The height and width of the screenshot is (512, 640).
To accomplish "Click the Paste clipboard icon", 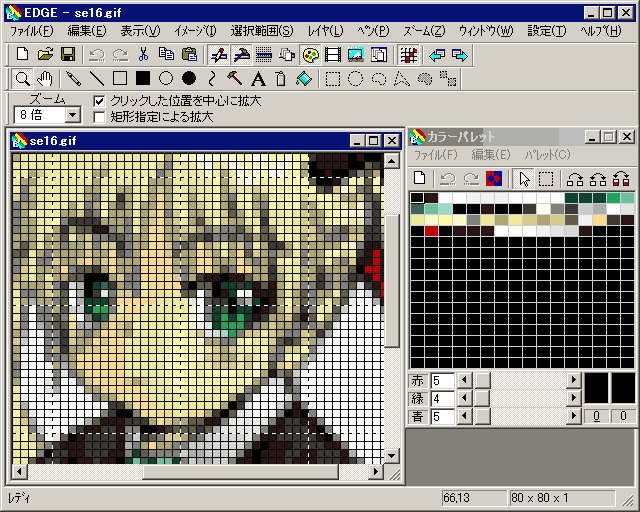I will [x=189, y=55].
